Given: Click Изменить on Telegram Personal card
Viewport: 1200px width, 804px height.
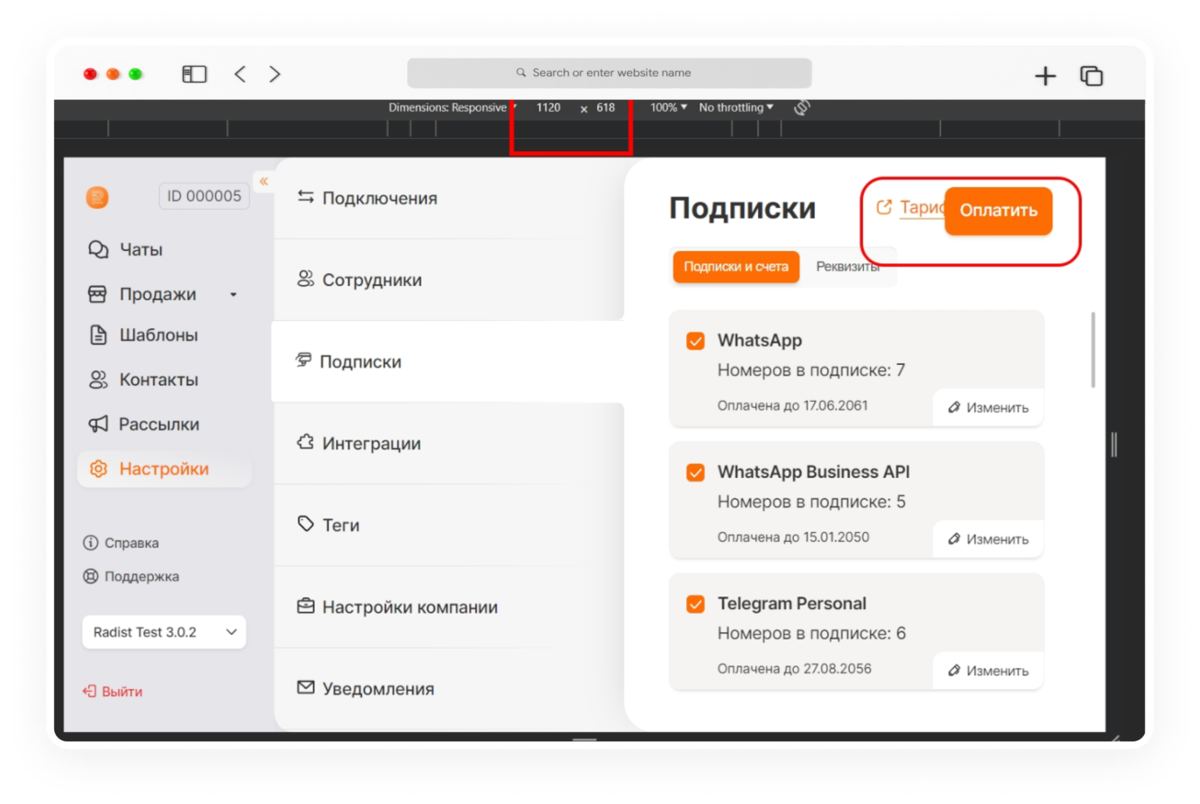Looking at the screenshot, I should 988,671.
